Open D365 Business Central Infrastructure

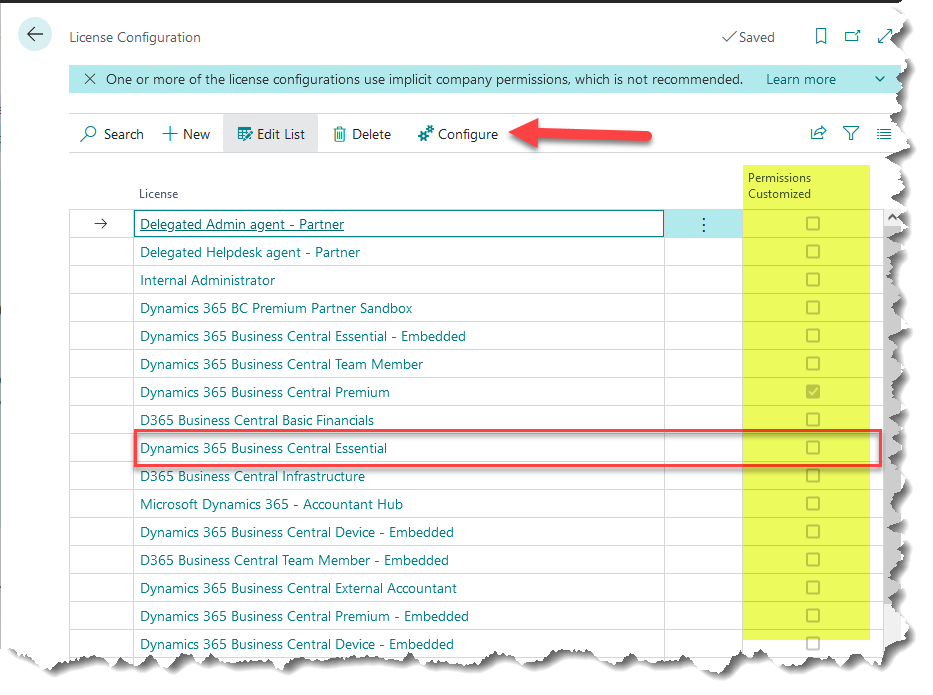click(252, 476)
